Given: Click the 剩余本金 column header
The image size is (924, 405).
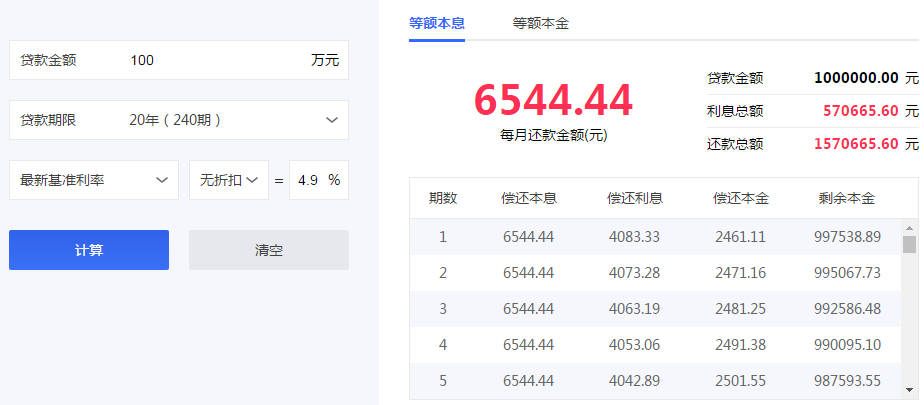Looking at the screenshot, I should (x=847, y=198).
